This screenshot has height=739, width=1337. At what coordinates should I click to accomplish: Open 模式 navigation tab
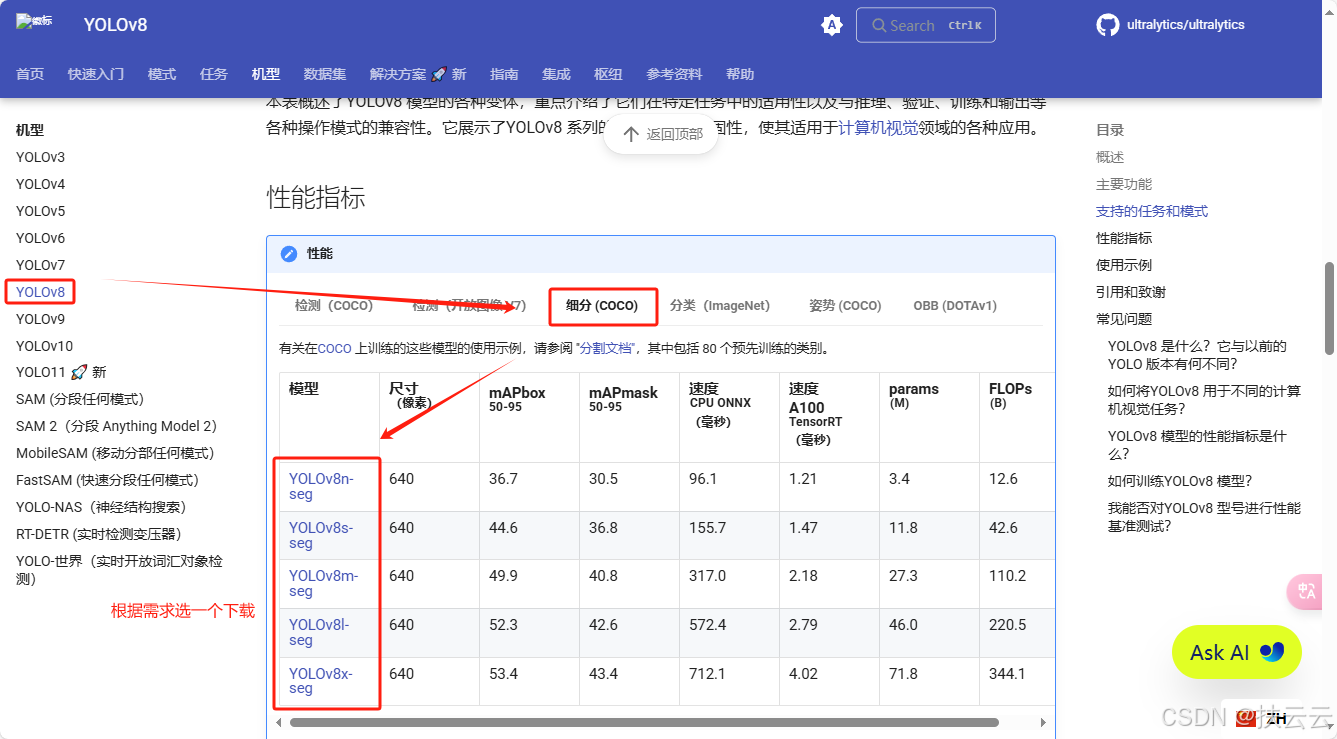point(162,74)
